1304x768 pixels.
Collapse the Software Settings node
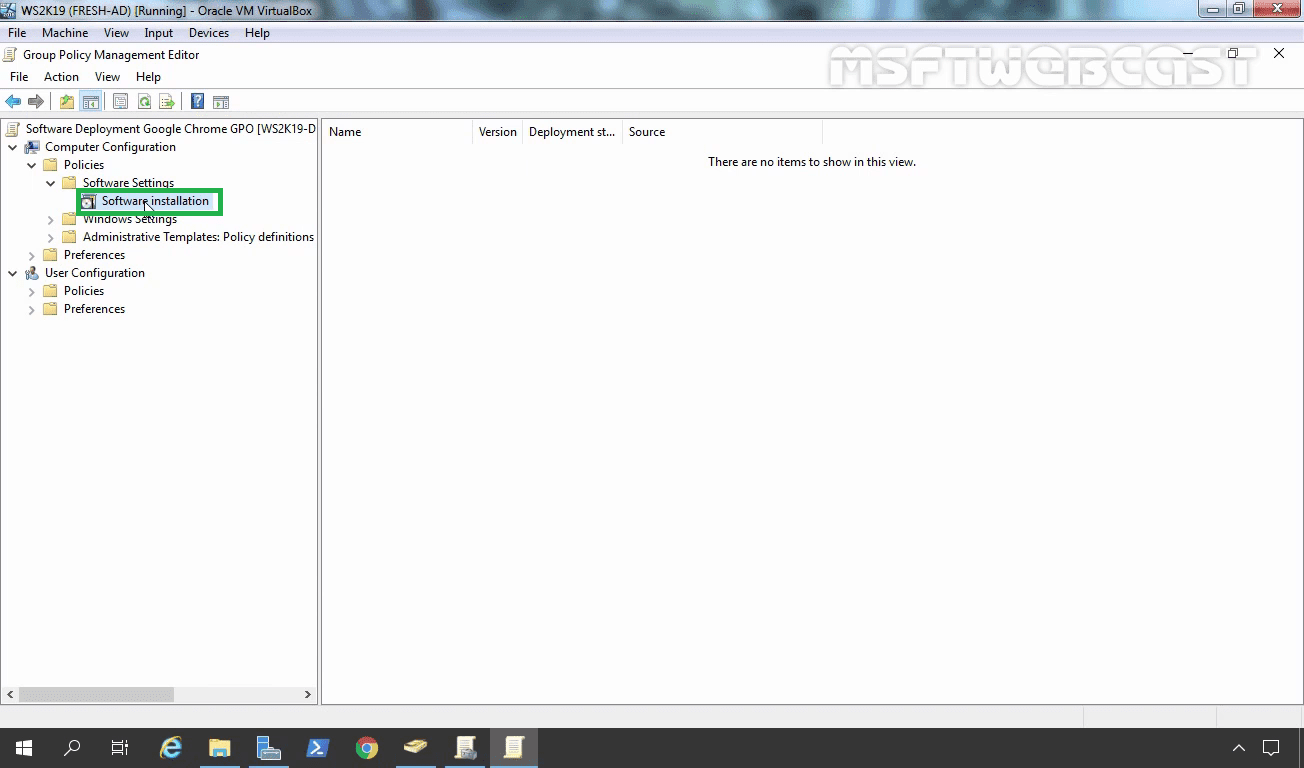pyautogui.click(x=51, y=183)
